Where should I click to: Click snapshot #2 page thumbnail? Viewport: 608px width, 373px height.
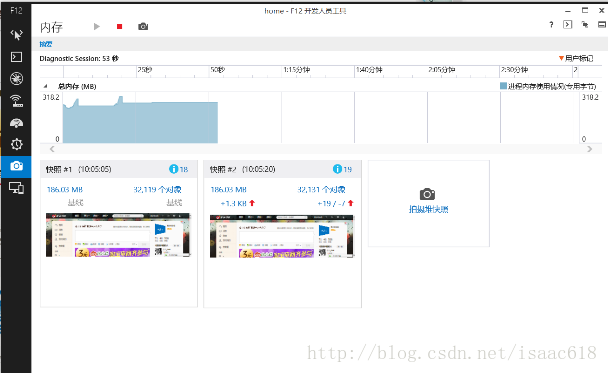pos(282,236)
